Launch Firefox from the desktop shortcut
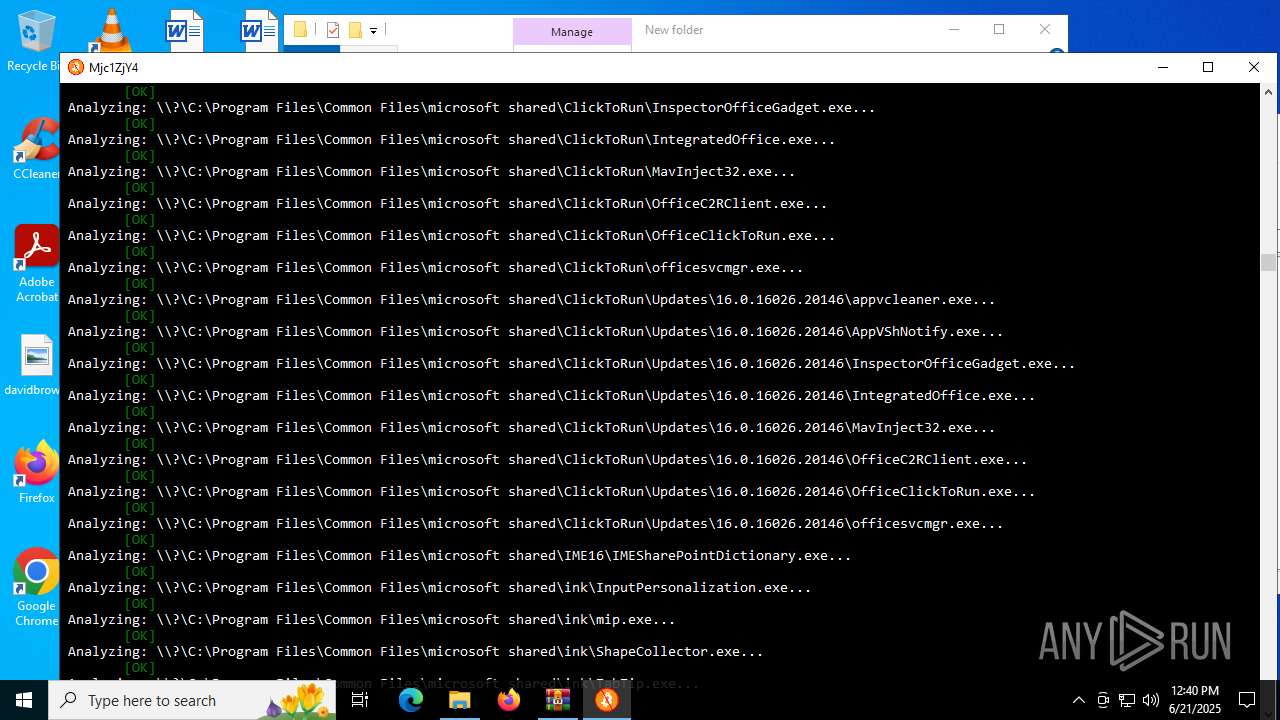Viewport: 1280px width, 720px height. tap(36, 472)
